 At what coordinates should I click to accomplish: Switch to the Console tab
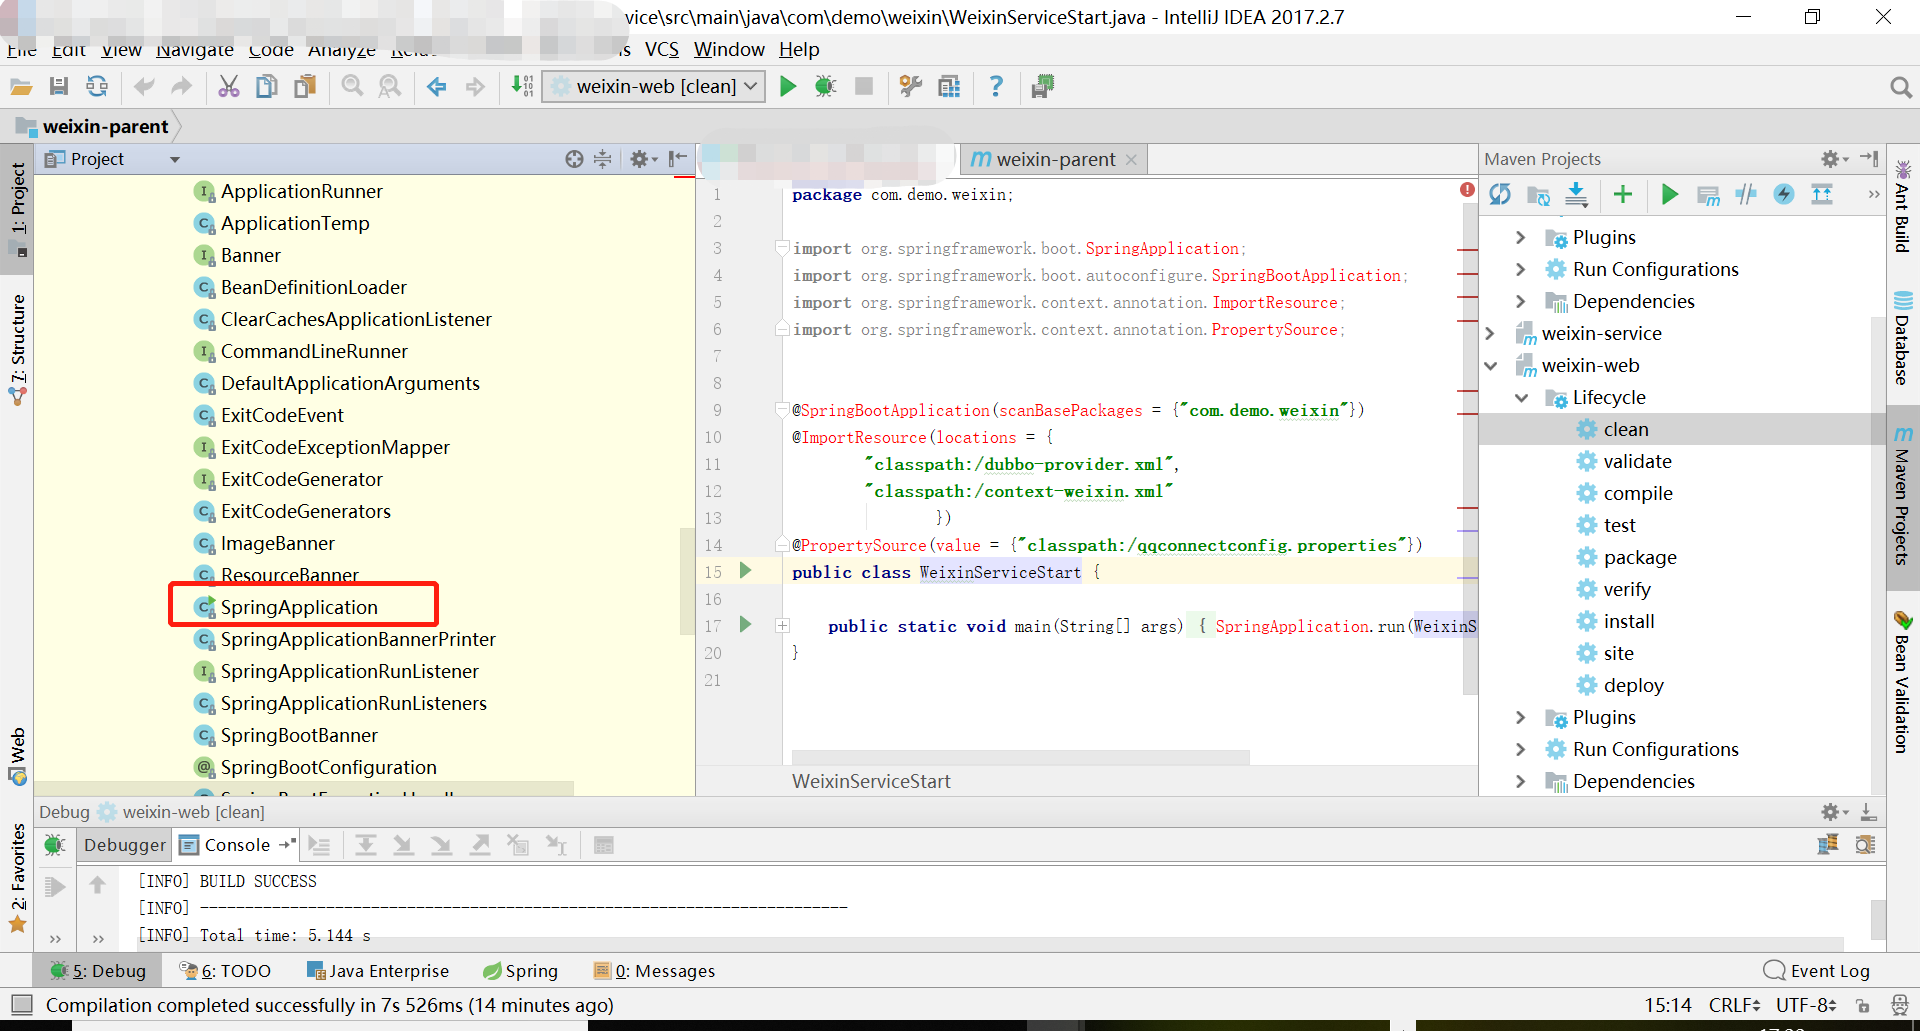click(238, 845)
